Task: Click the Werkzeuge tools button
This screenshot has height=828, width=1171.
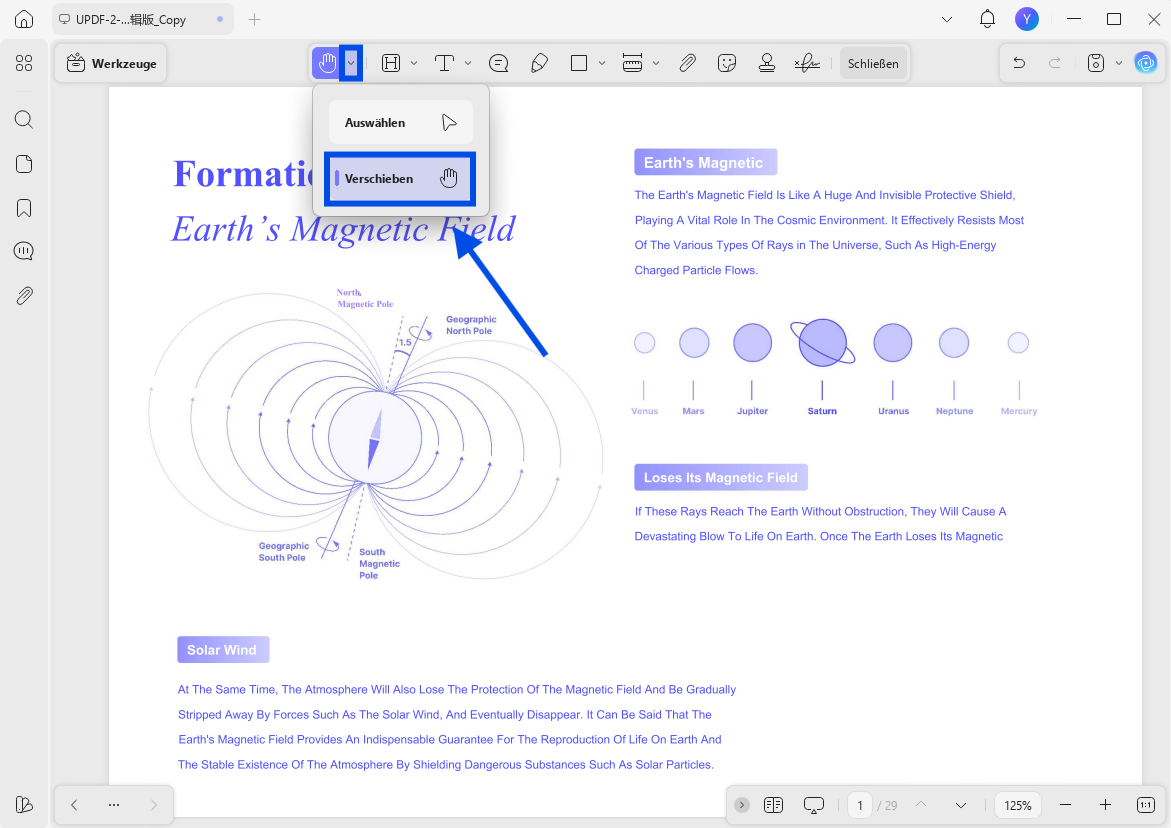Action: coord(111,63)
